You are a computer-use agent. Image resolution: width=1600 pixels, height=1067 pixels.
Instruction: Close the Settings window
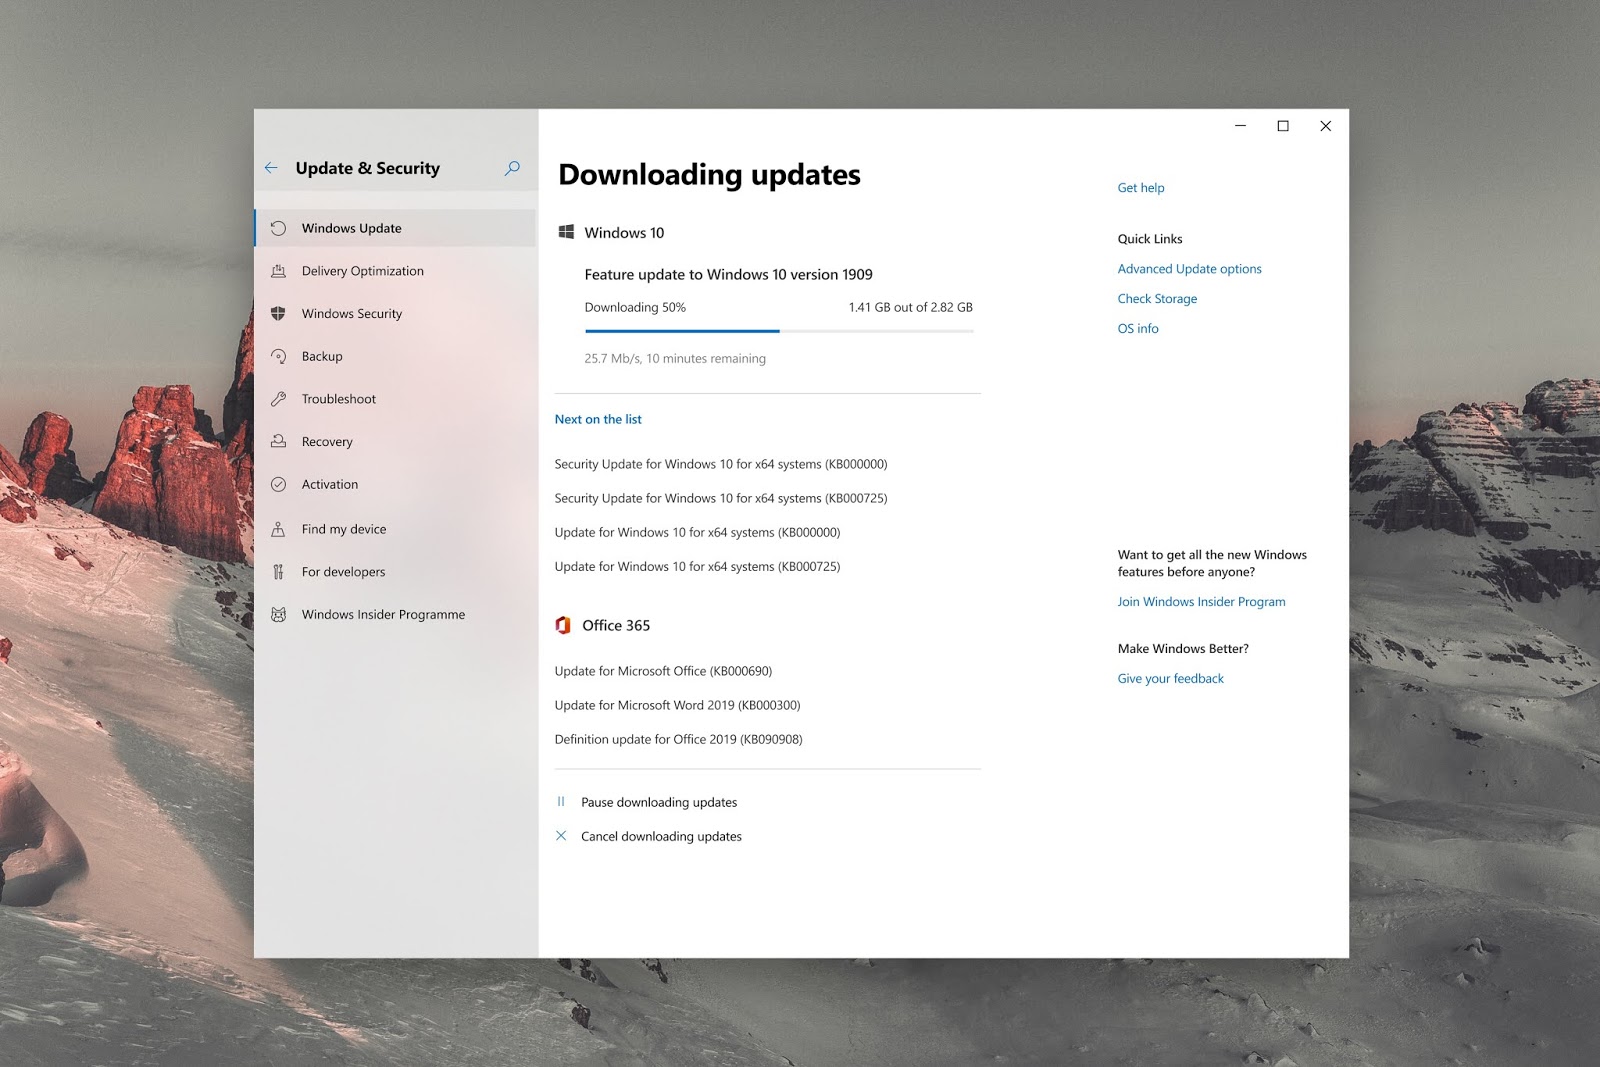1326,126
